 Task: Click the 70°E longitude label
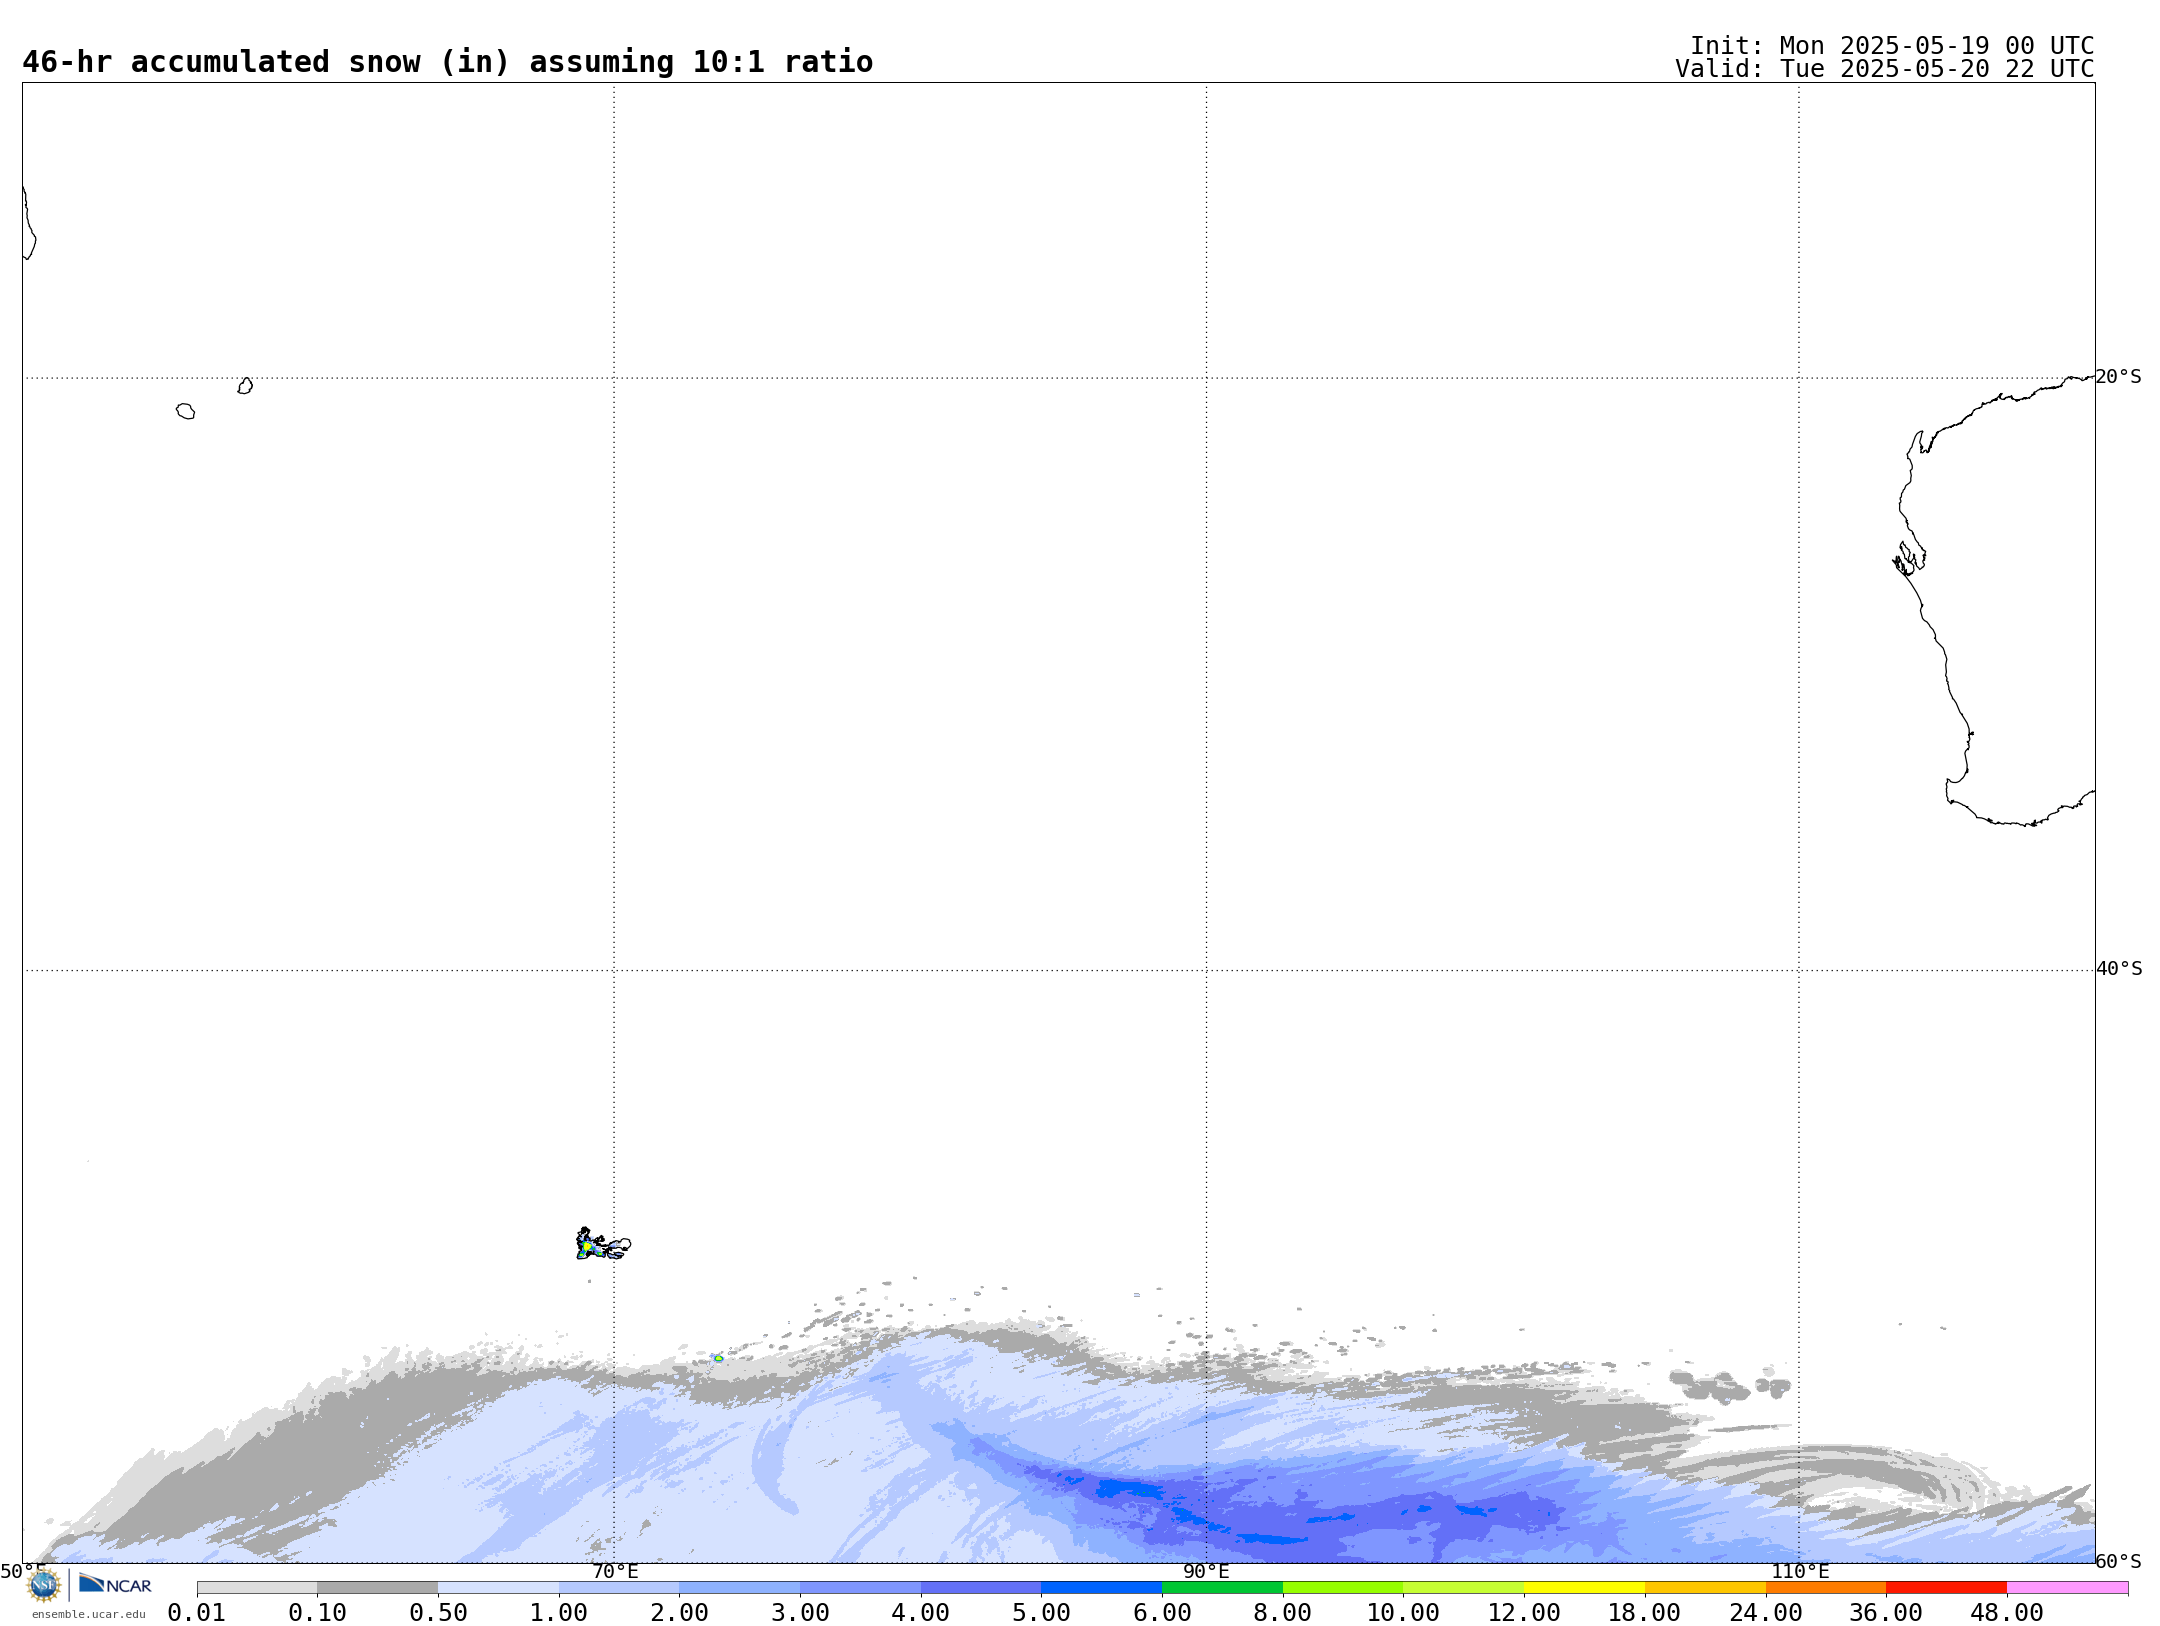615,1572
